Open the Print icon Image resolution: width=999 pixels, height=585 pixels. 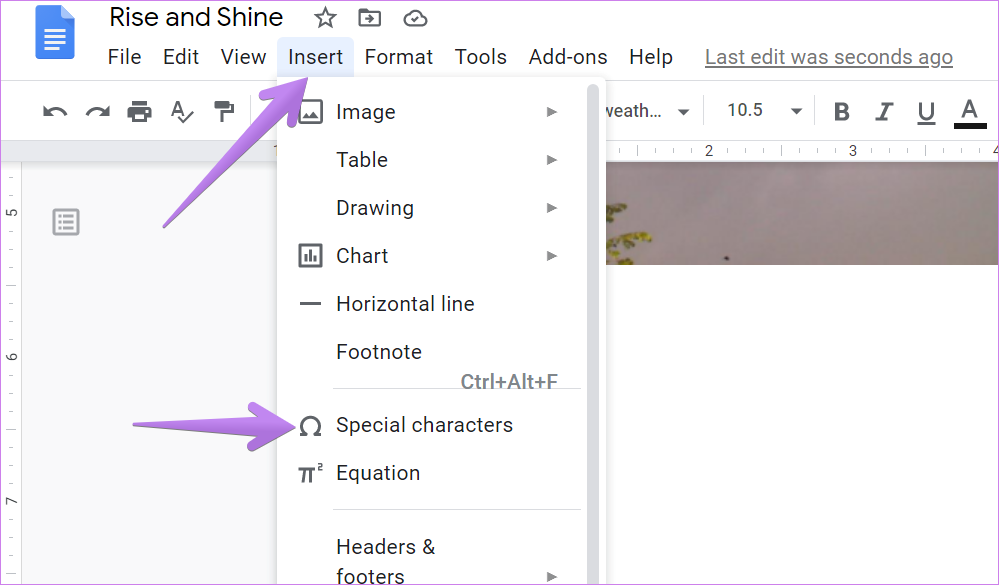pos(139,110)
